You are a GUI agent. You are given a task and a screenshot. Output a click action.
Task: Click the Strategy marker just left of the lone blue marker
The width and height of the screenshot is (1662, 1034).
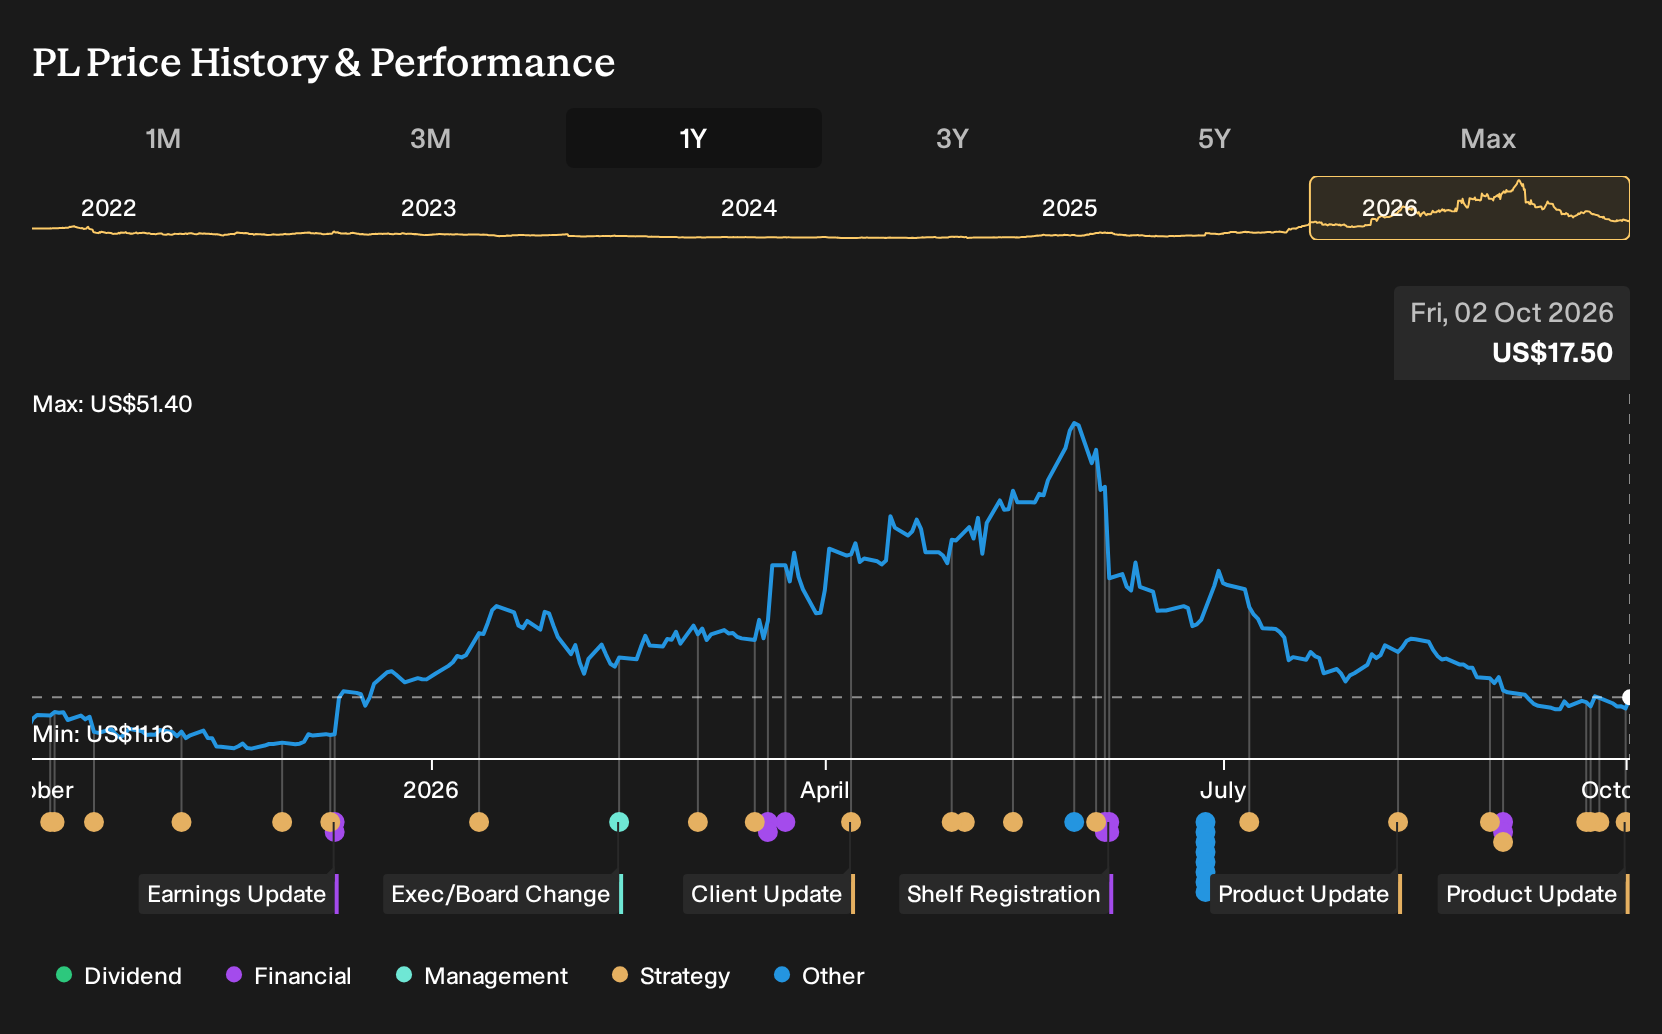[x=1013, y=822]
